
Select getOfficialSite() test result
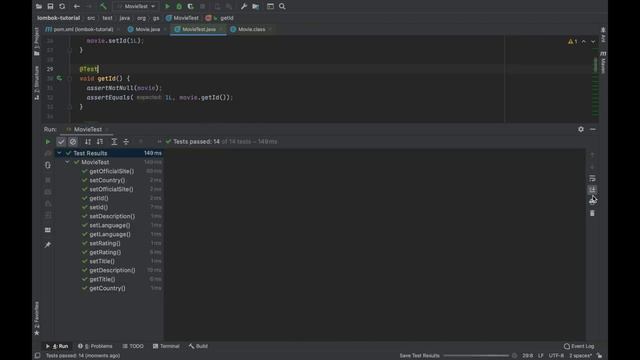[x=111, y=171]
